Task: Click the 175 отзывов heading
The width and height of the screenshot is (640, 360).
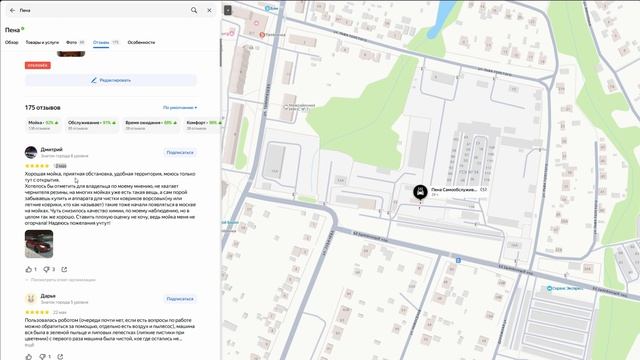Action: (42, 108)
